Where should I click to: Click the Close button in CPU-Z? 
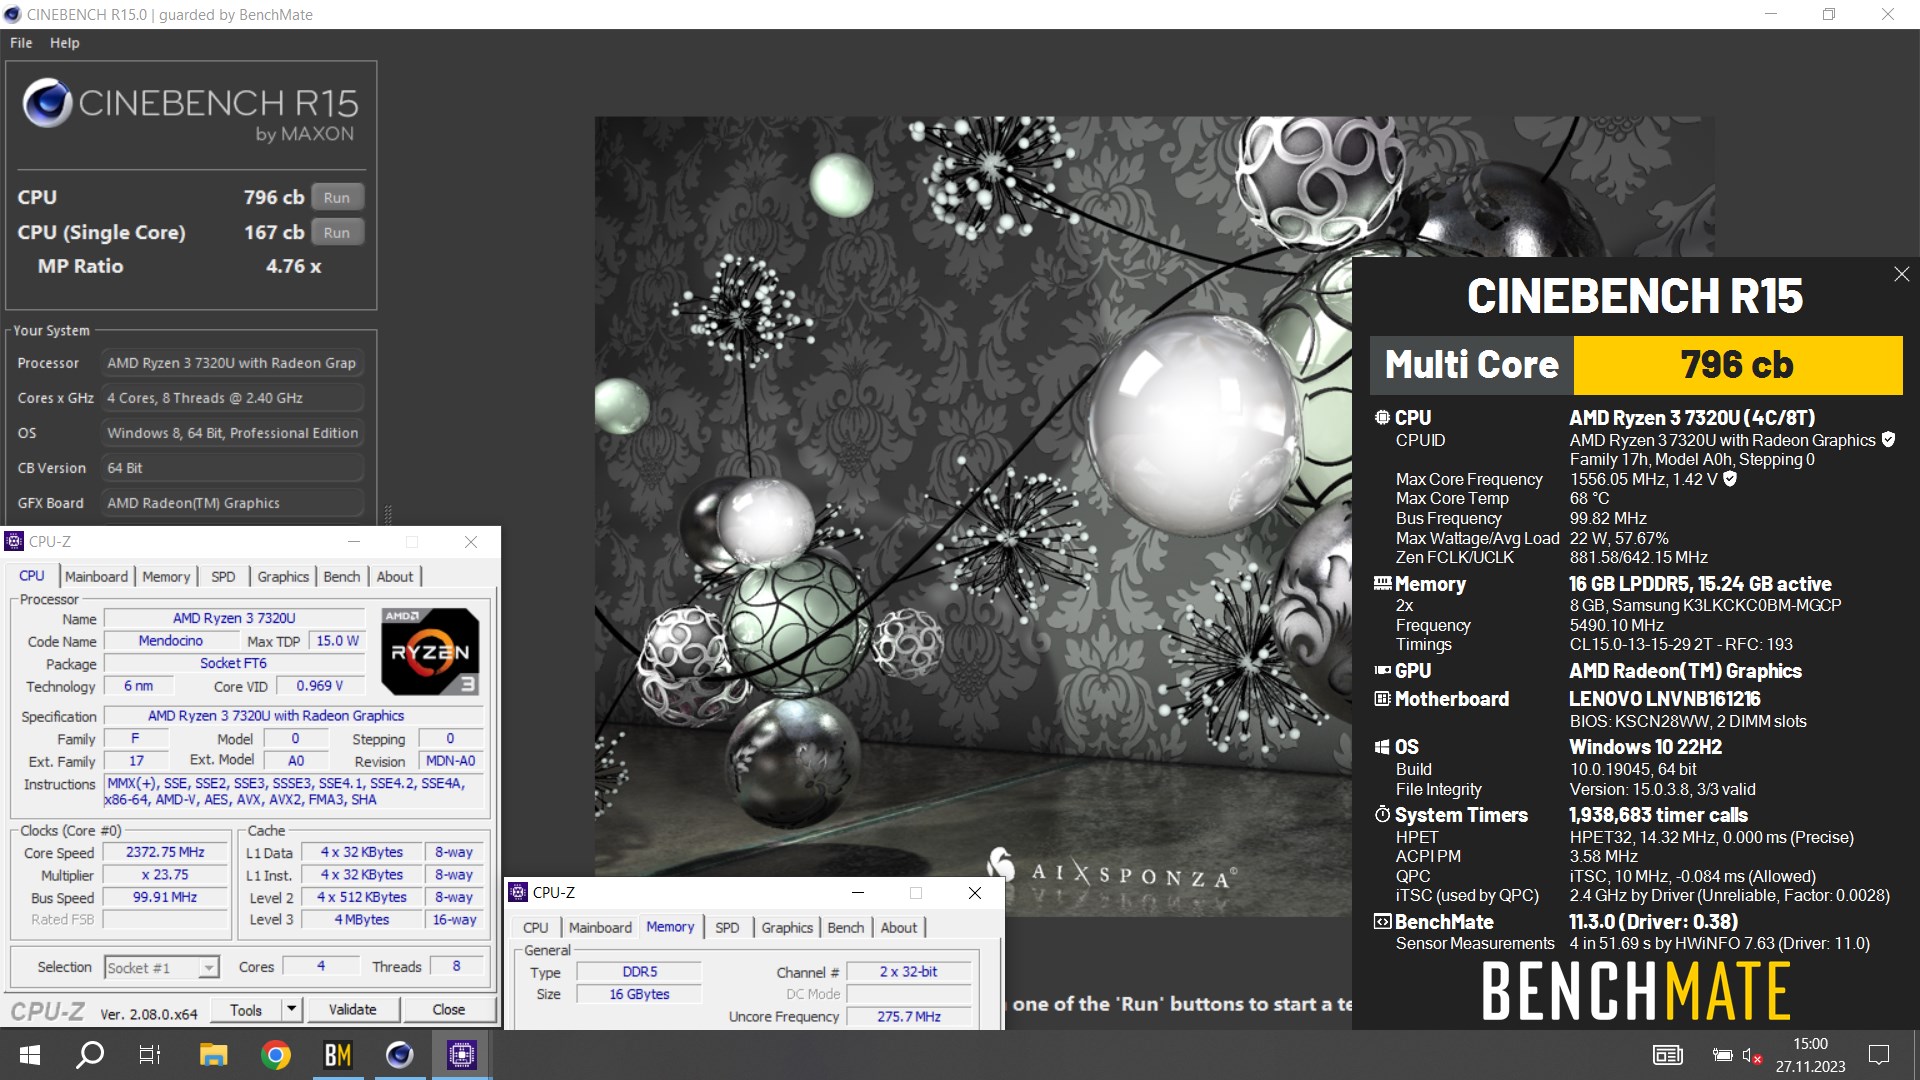click(449, 1010)
